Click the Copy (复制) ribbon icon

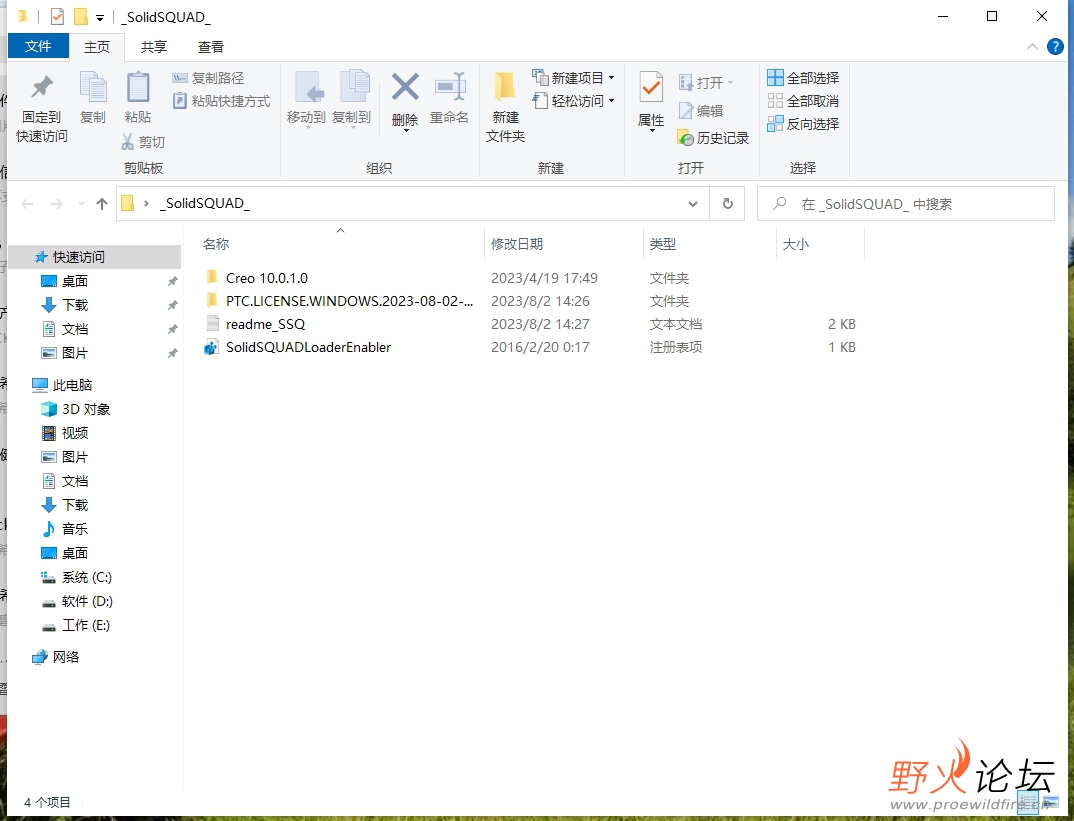point(92,88)
